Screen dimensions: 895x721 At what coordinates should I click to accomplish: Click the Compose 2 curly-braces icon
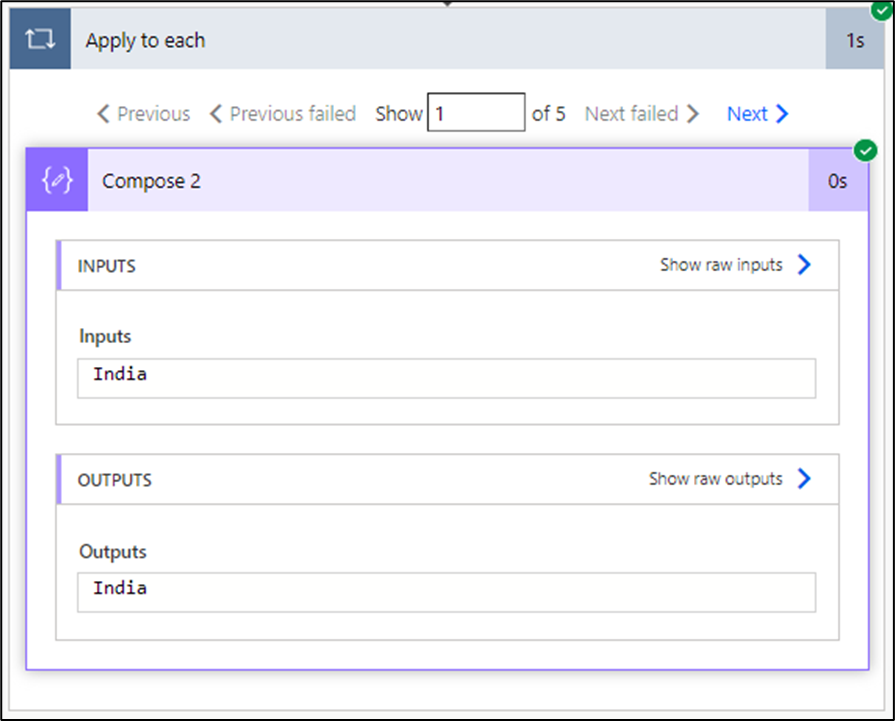[57, 181]
